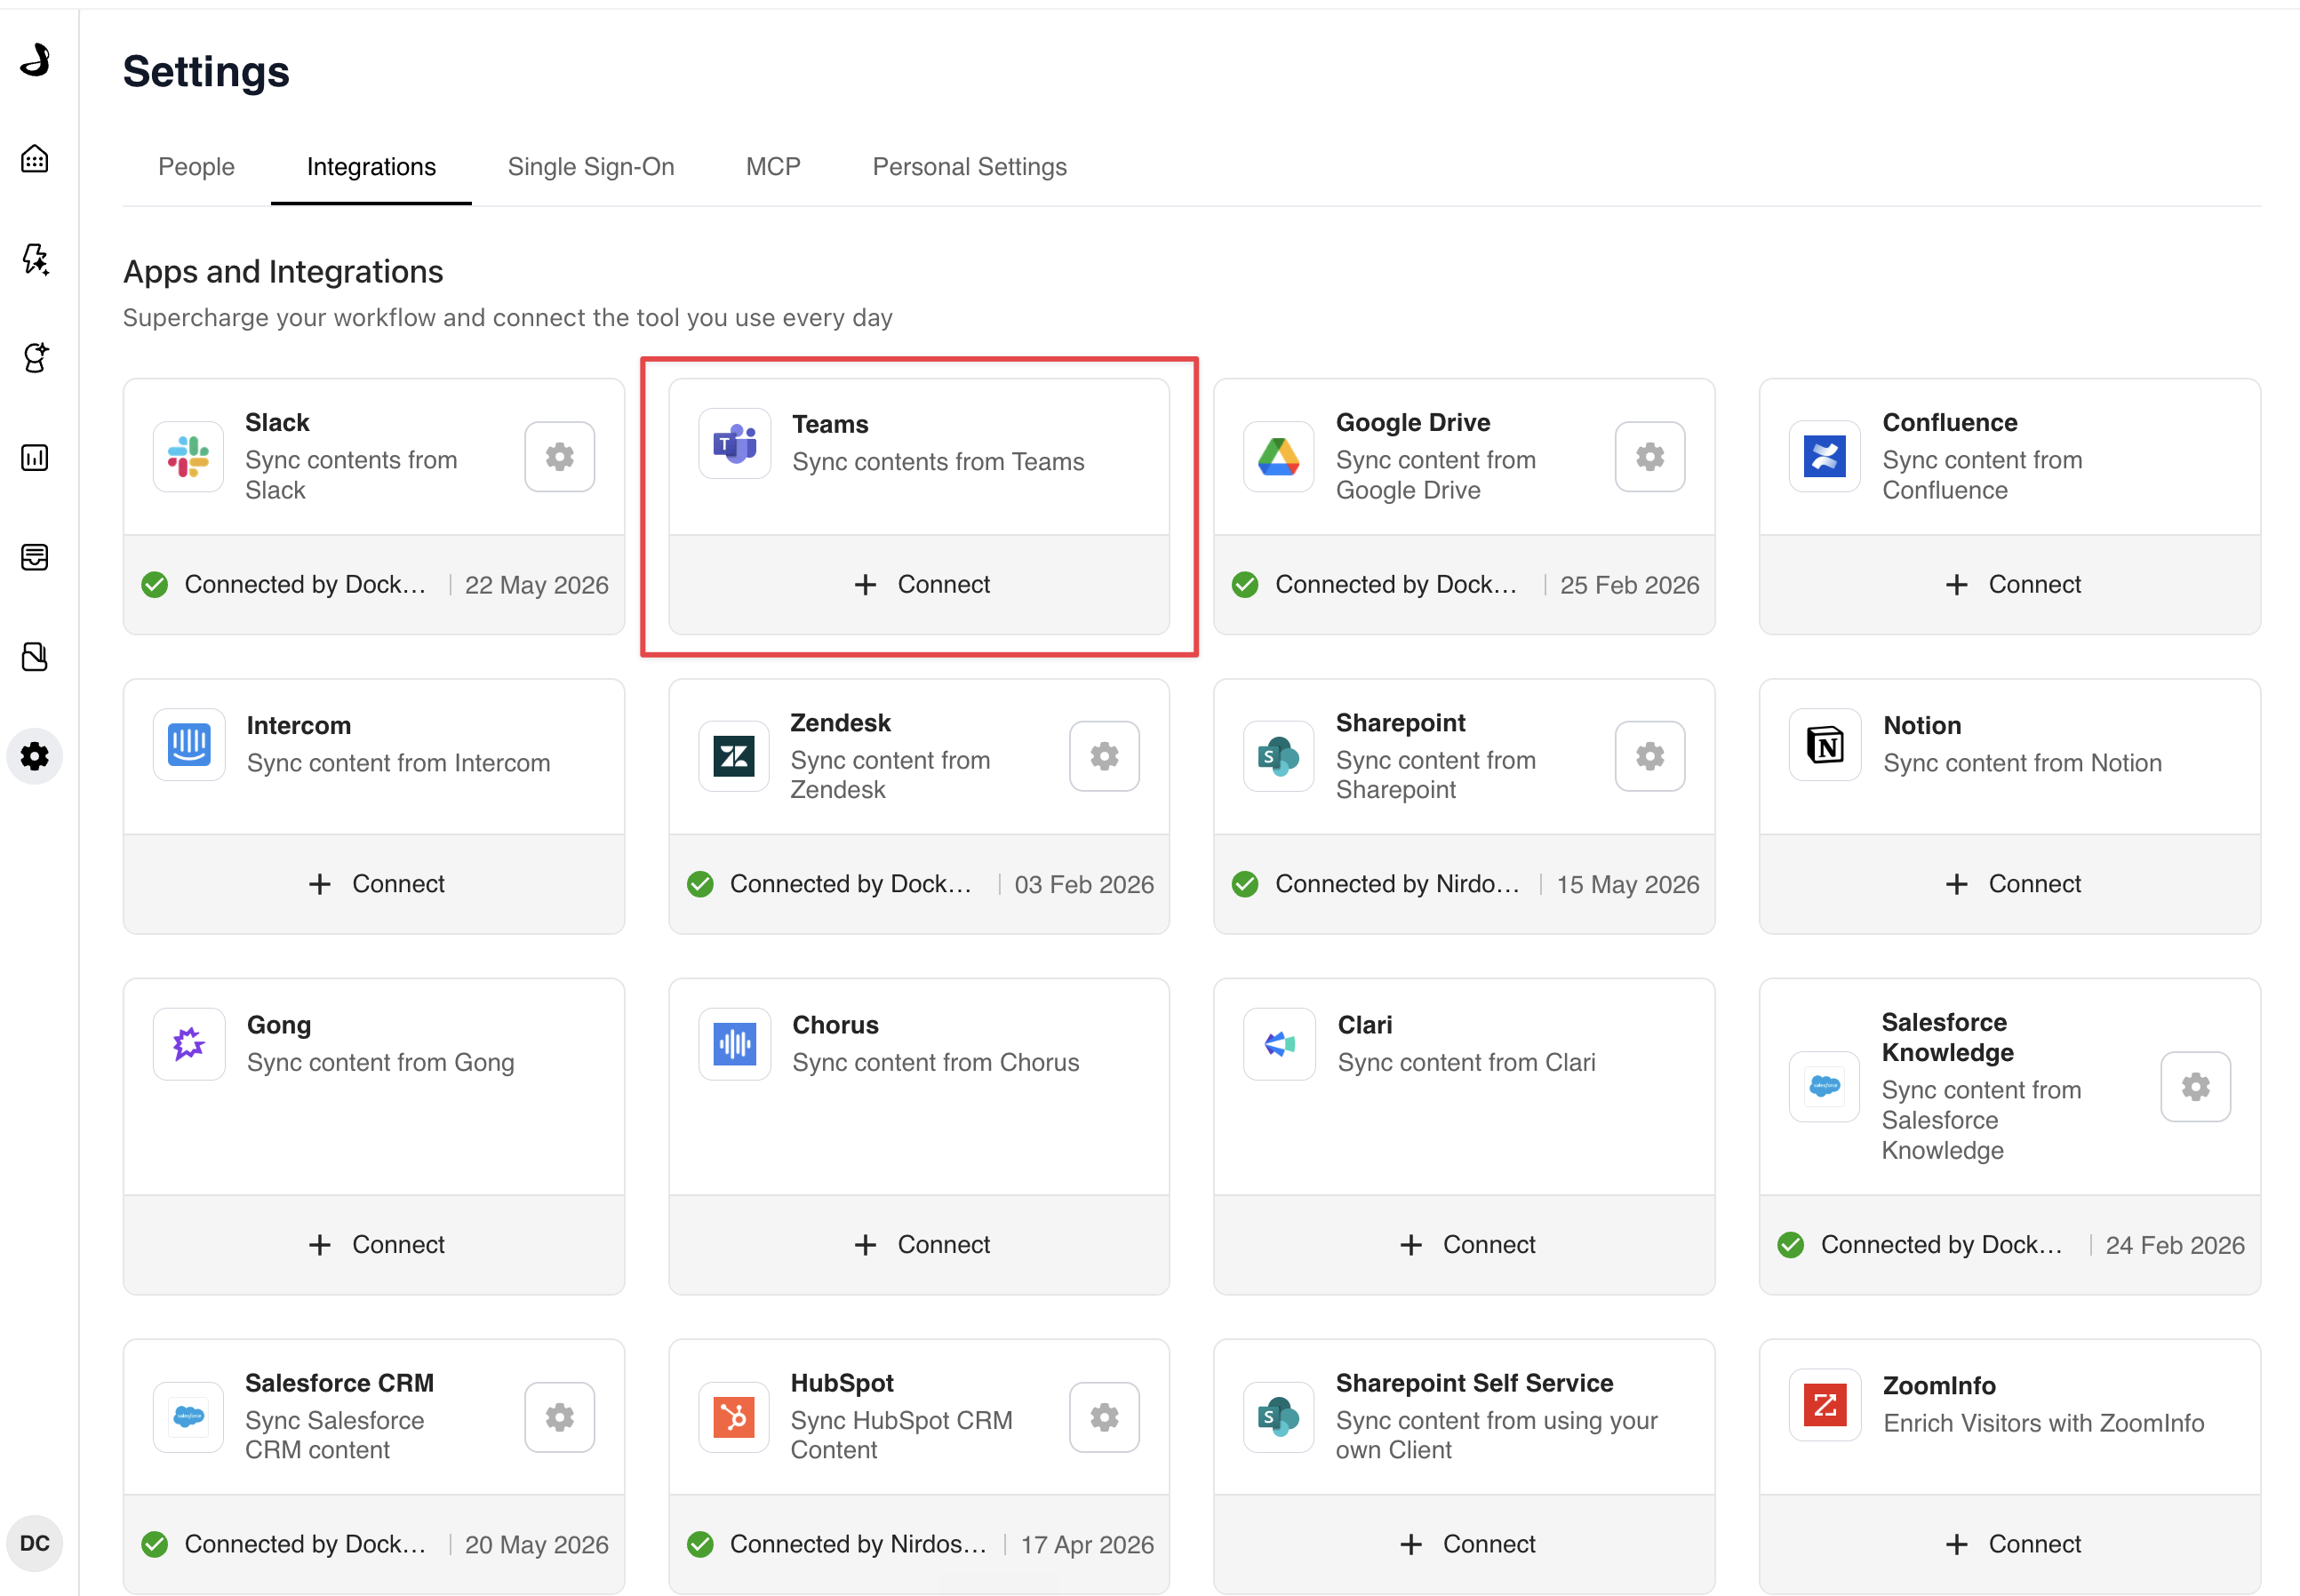Click Zendesk connected status 03 Feb 2026
2300x1596 pixels.
(x=920, y=884)
